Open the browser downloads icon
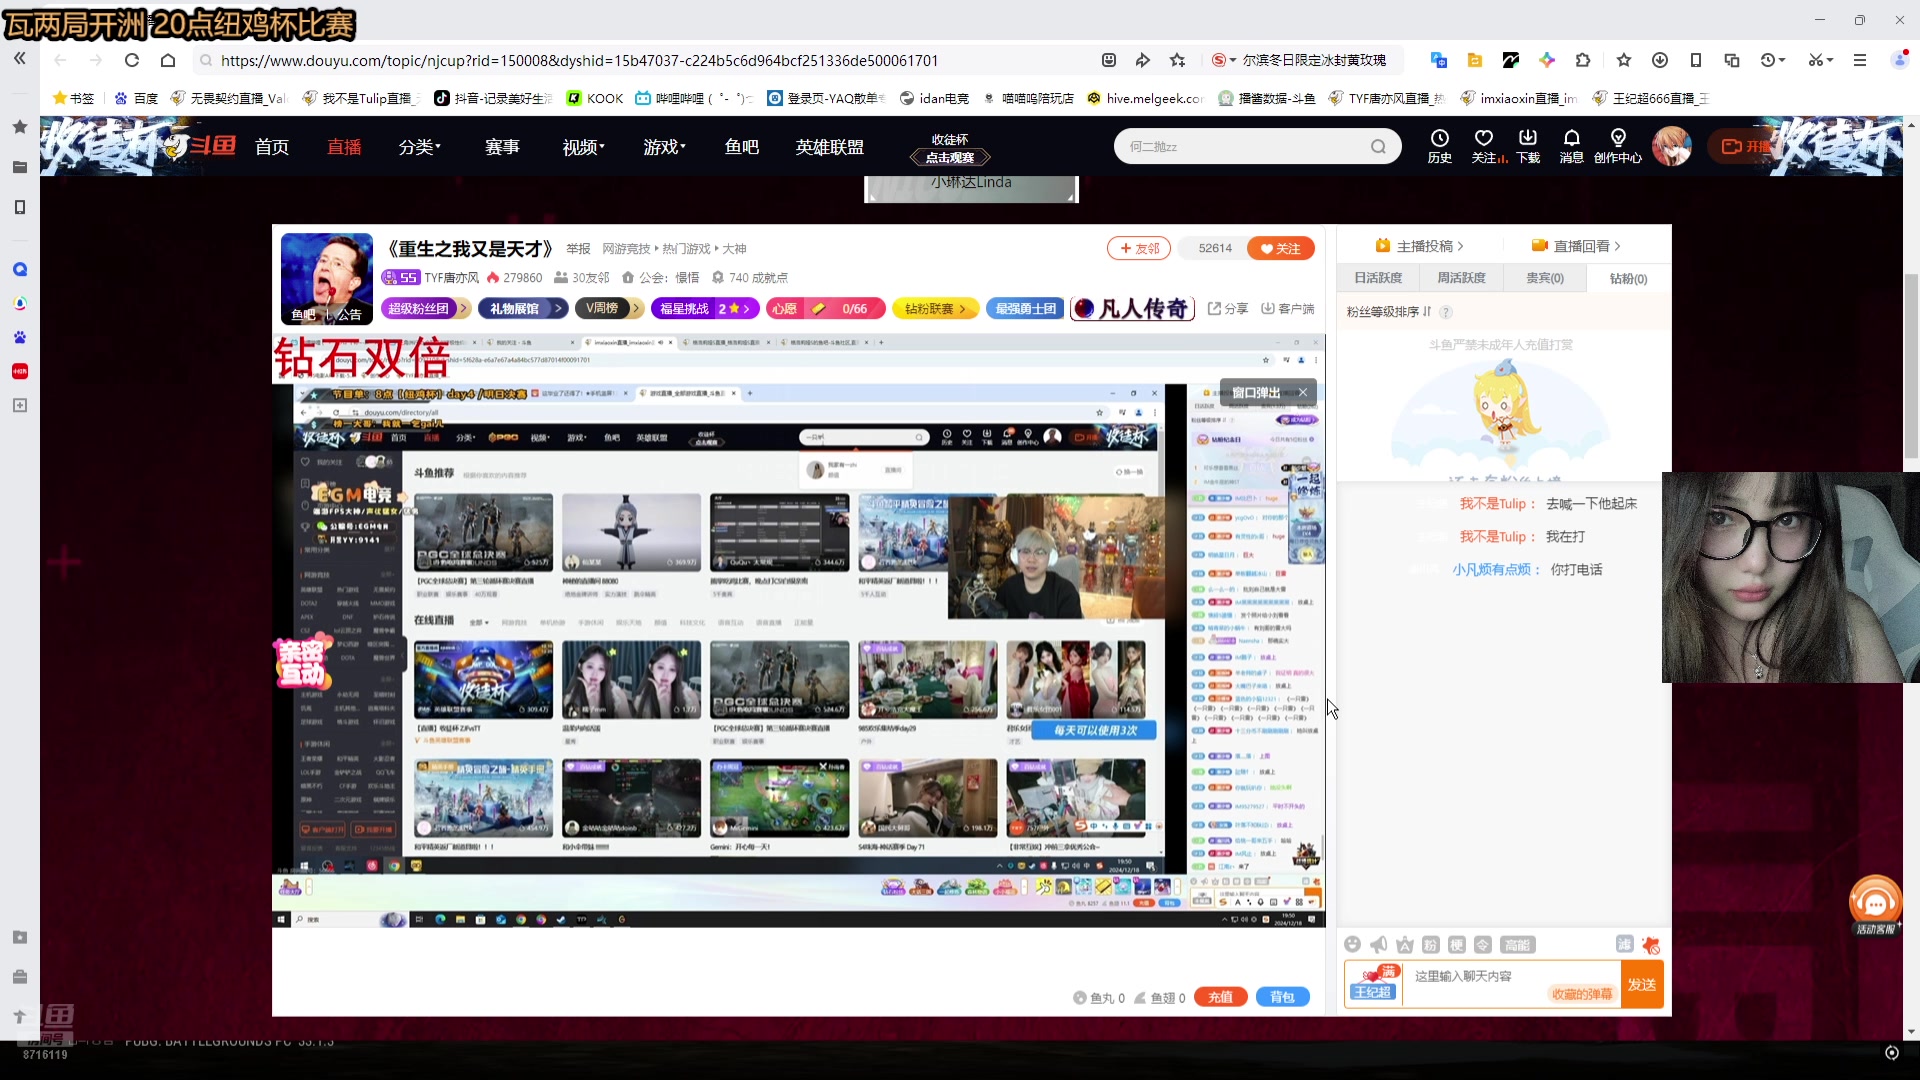The height and width of the screenshot is (1080, 1920). click(1659, 60)
